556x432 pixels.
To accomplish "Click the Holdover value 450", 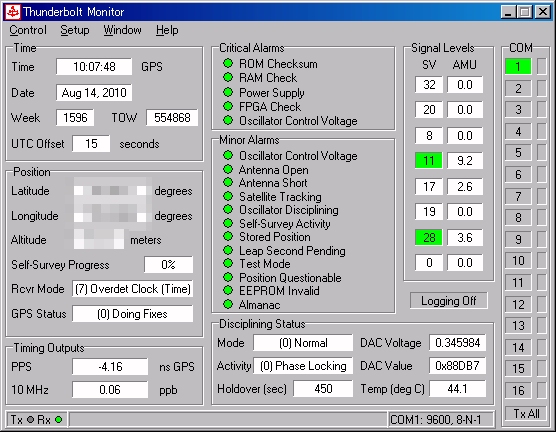I will point(323,389).
